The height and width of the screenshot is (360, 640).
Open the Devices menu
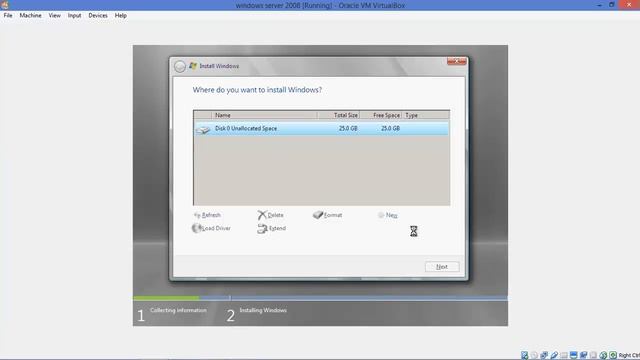tap(98, 16)
